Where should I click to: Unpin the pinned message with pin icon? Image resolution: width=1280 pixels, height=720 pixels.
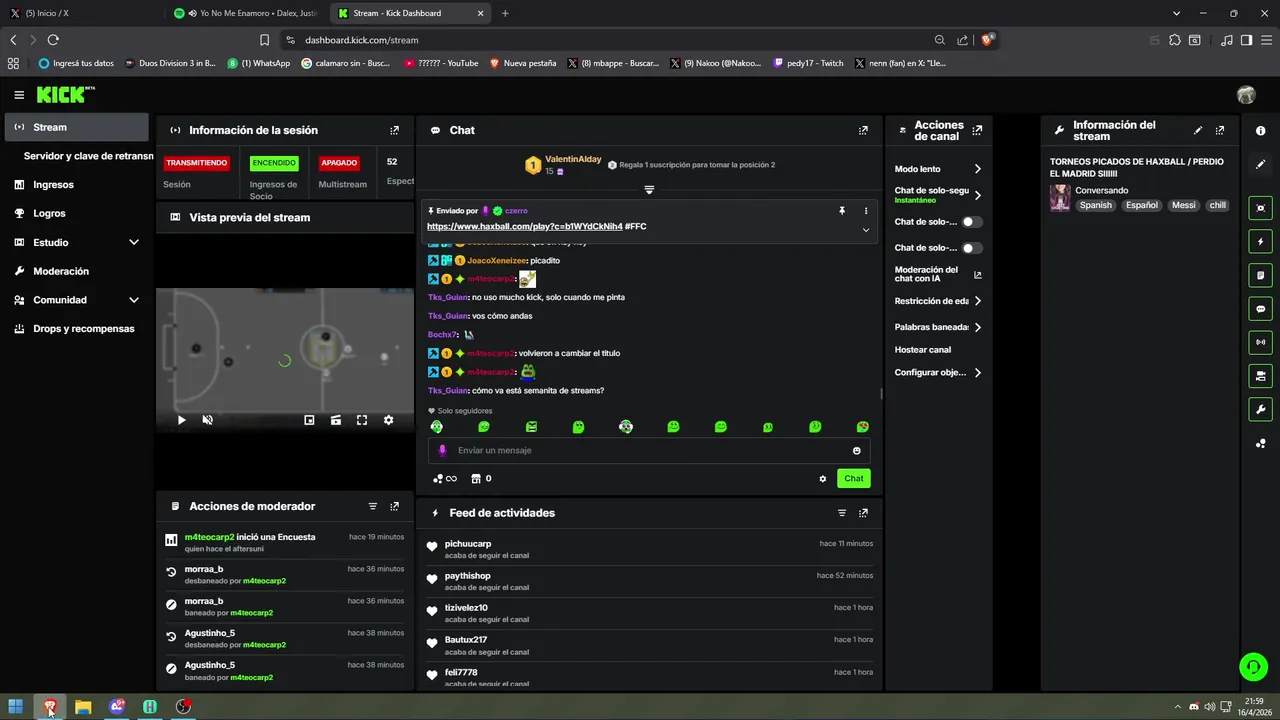[x=842, y=211]
